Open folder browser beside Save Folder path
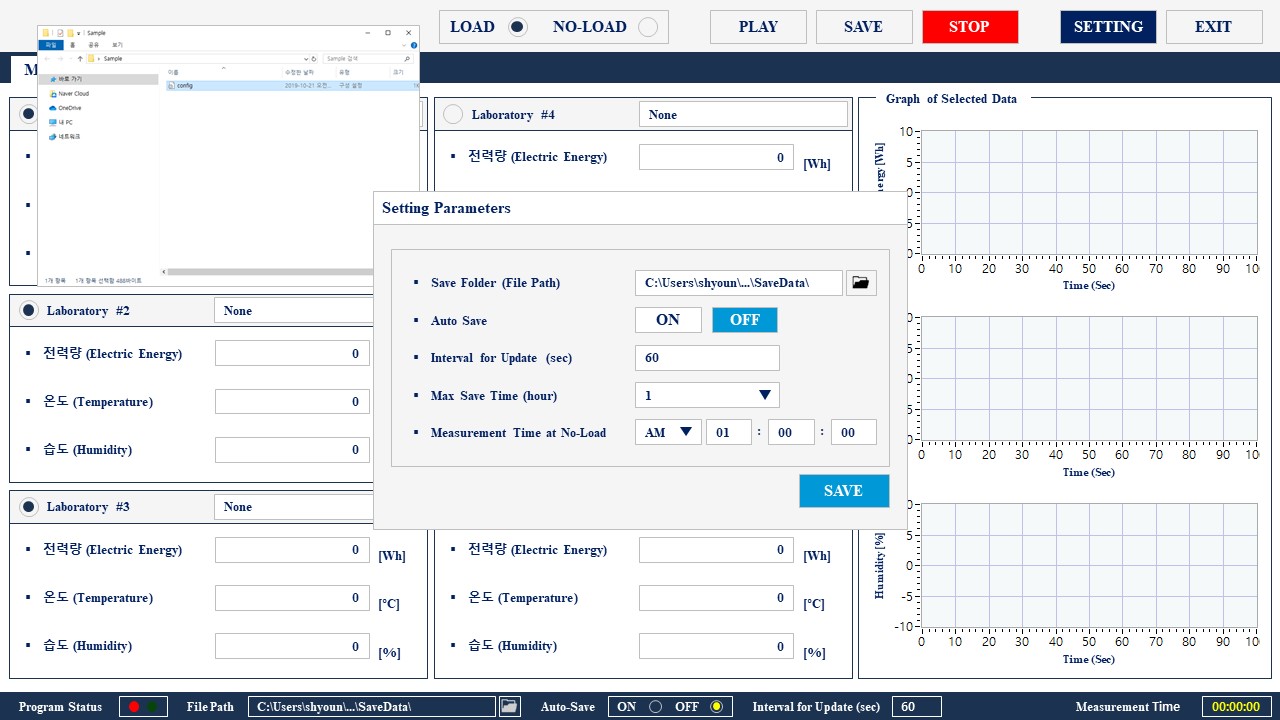 click(x=861, y=283)
